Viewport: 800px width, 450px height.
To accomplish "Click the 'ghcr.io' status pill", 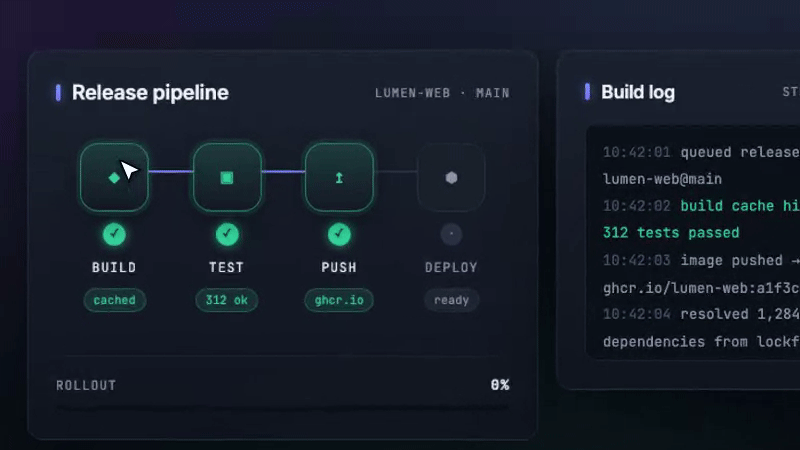I will (339, 300).
